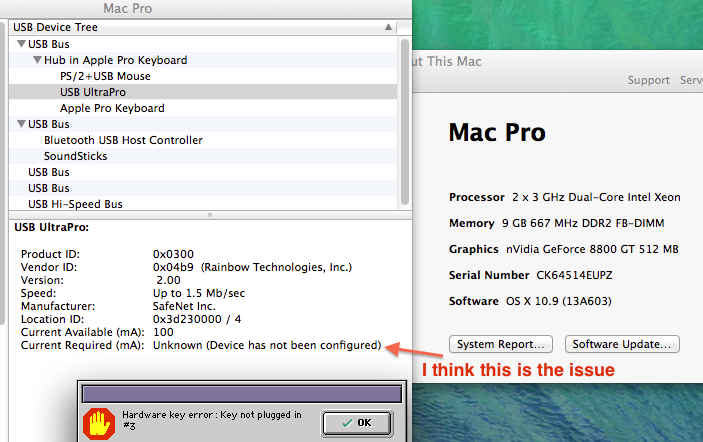Select the USB UltraPro device row

click(x=203, y=92)
